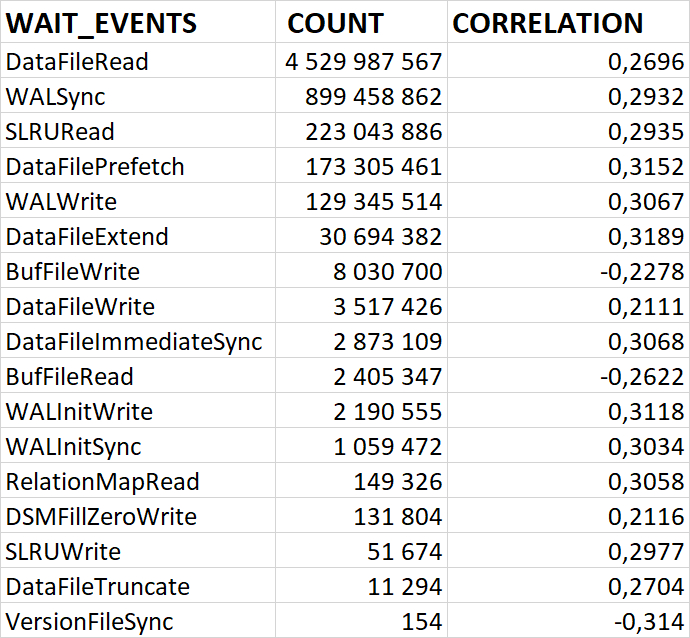
Task: Click the RelationMapRead cell
Action: (x=103, y=482)
